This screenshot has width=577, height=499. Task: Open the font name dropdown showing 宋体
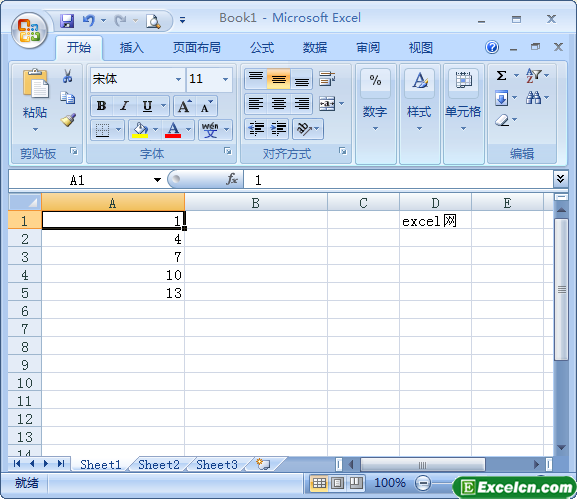(178, 79)
